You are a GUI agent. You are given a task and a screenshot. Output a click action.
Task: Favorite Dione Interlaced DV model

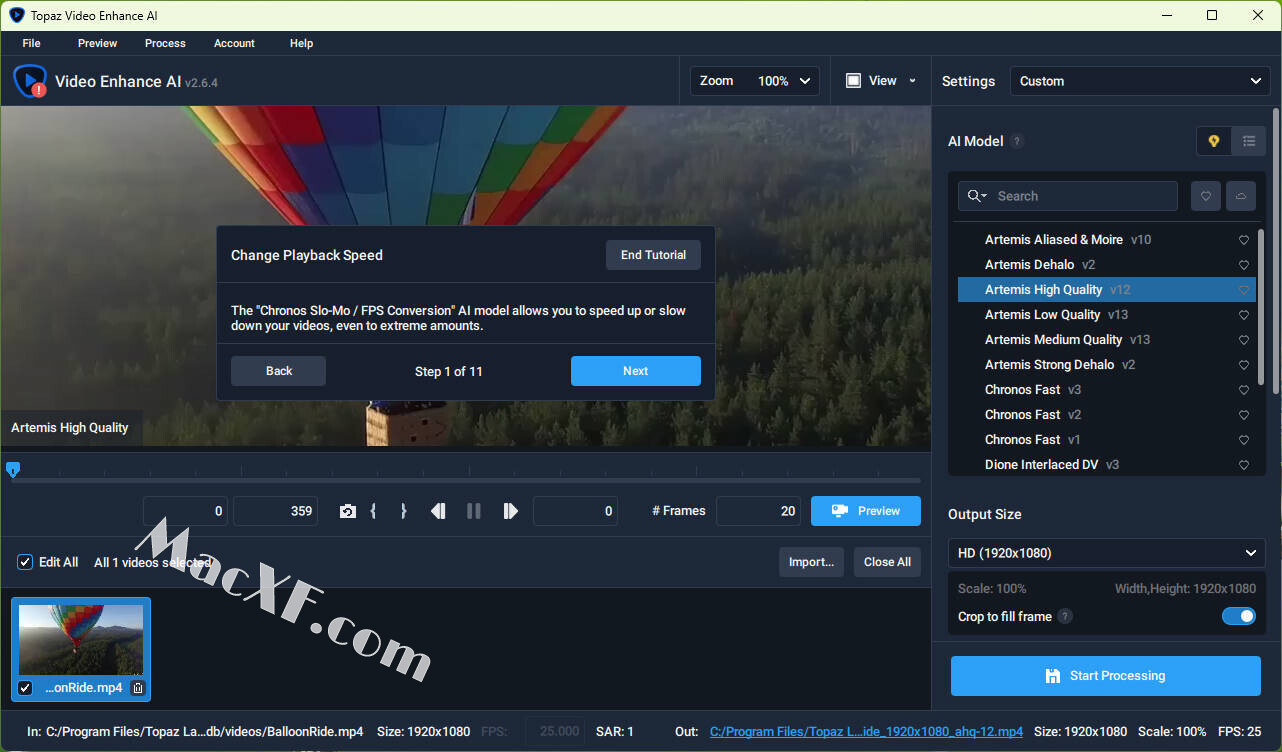1244,465
